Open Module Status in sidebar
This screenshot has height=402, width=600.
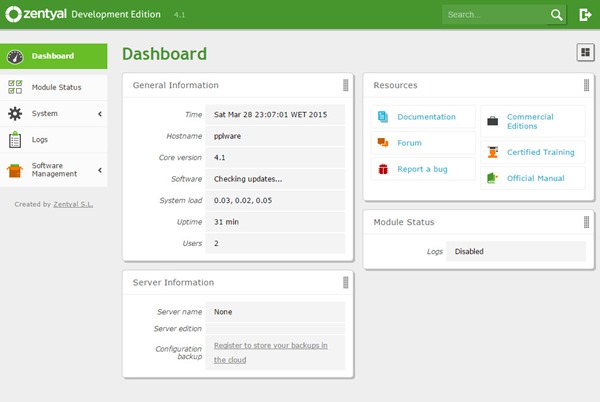coord(54,87)
